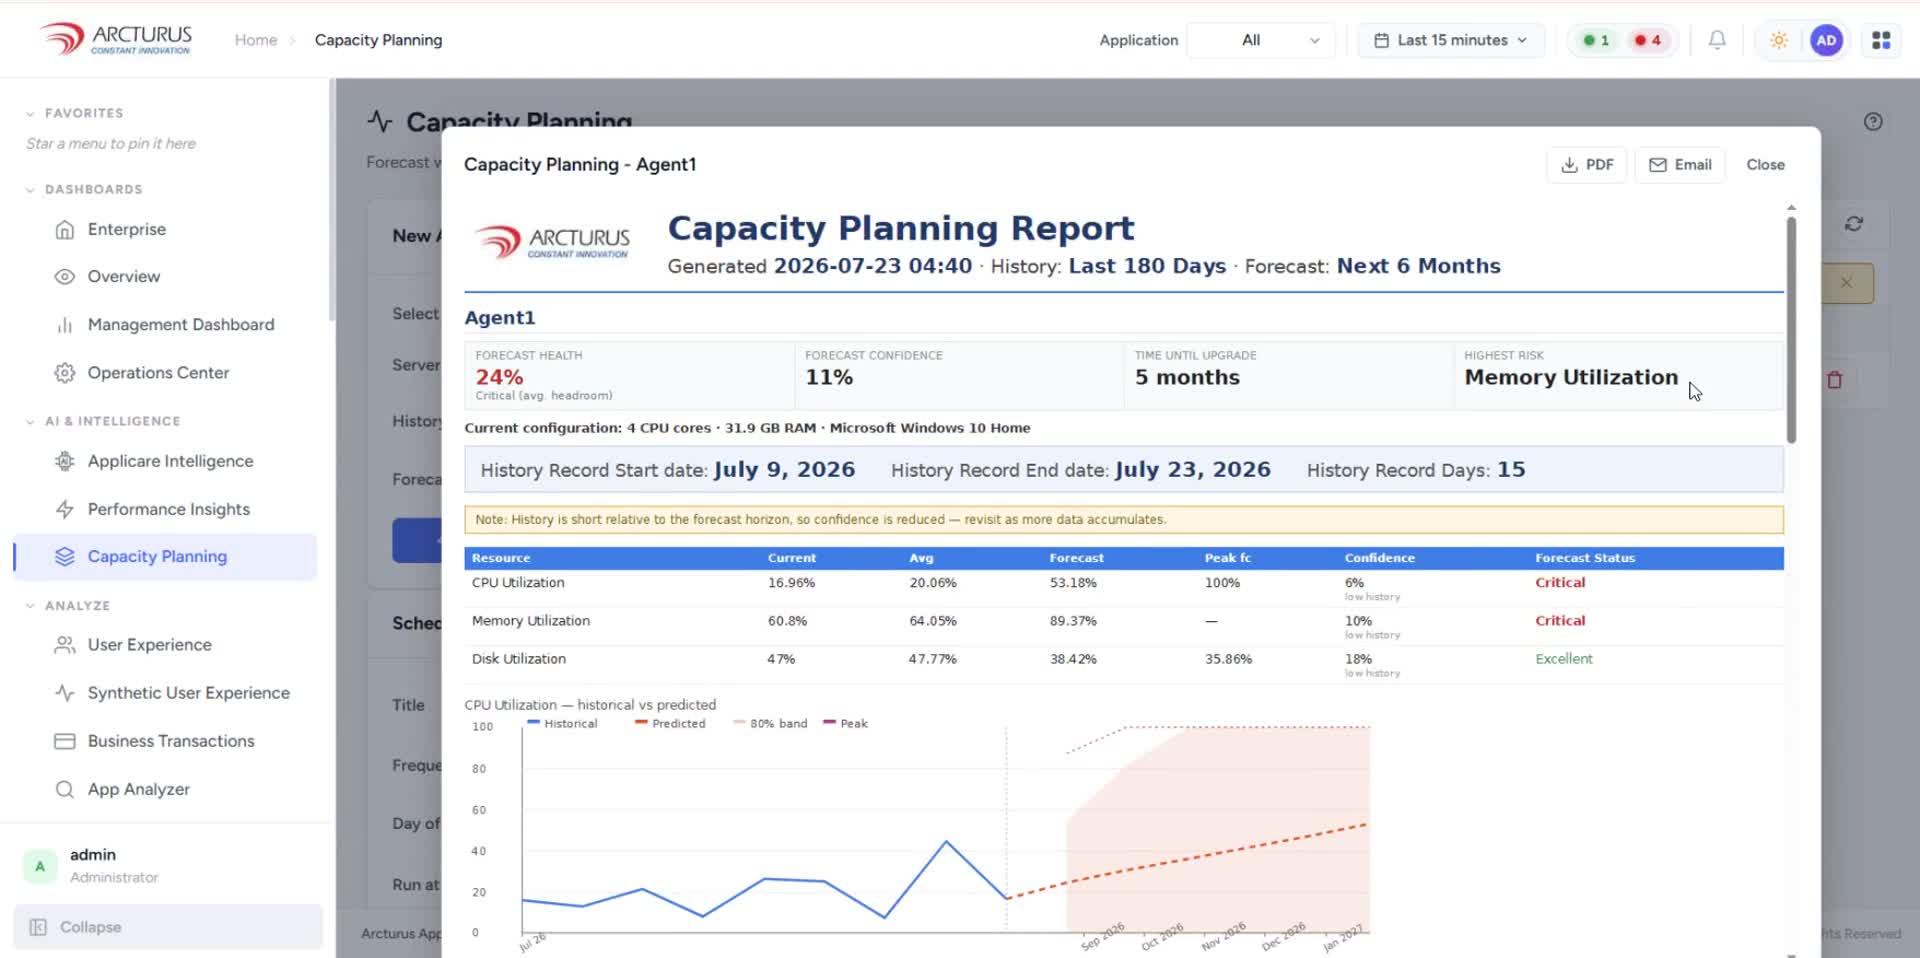
Task: Open the AD user avatar menu
Action: [x=1826, y=40]
